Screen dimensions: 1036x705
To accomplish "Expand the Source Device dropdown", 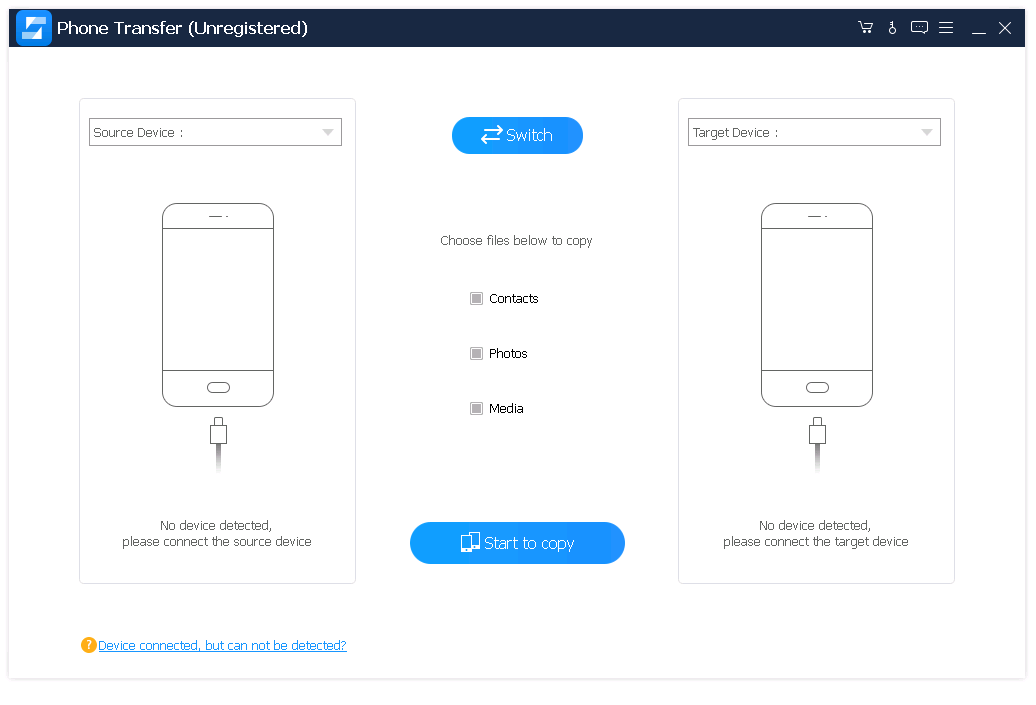I will coord(327,132).
